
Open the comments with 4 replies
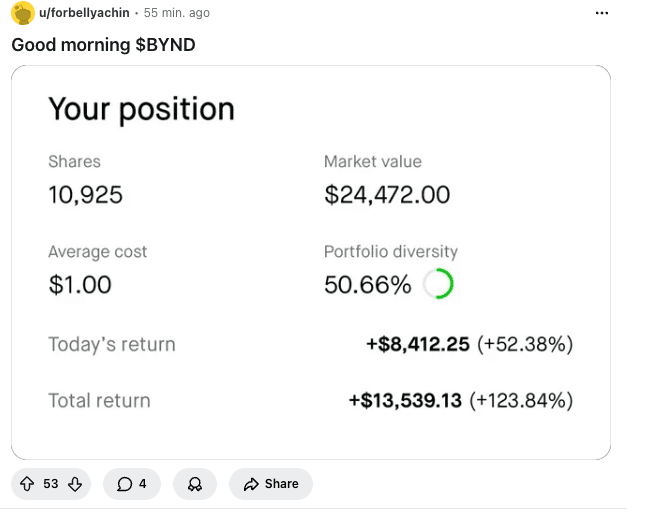pyautogui.click(x=132, y=484)
